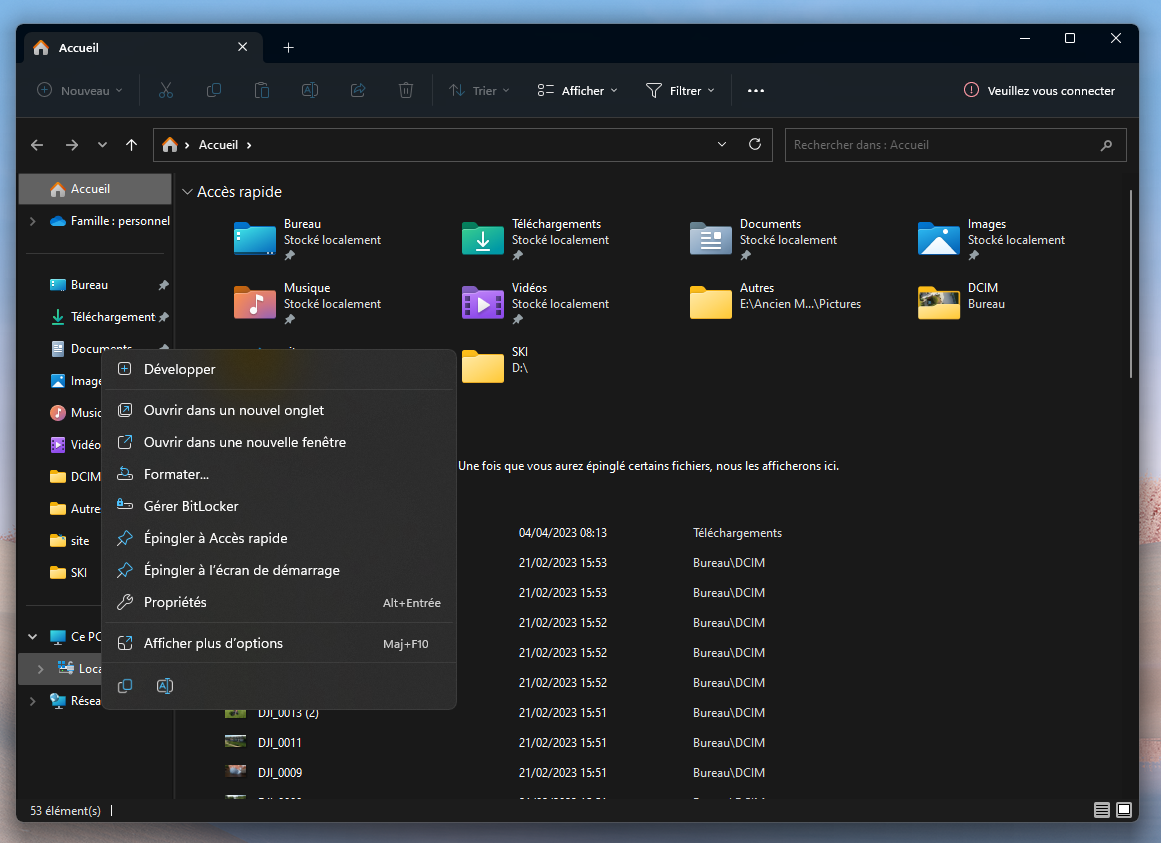The image size is (1161, 843).
Task: Open the Filtrer dropdown
Action: 680,91
